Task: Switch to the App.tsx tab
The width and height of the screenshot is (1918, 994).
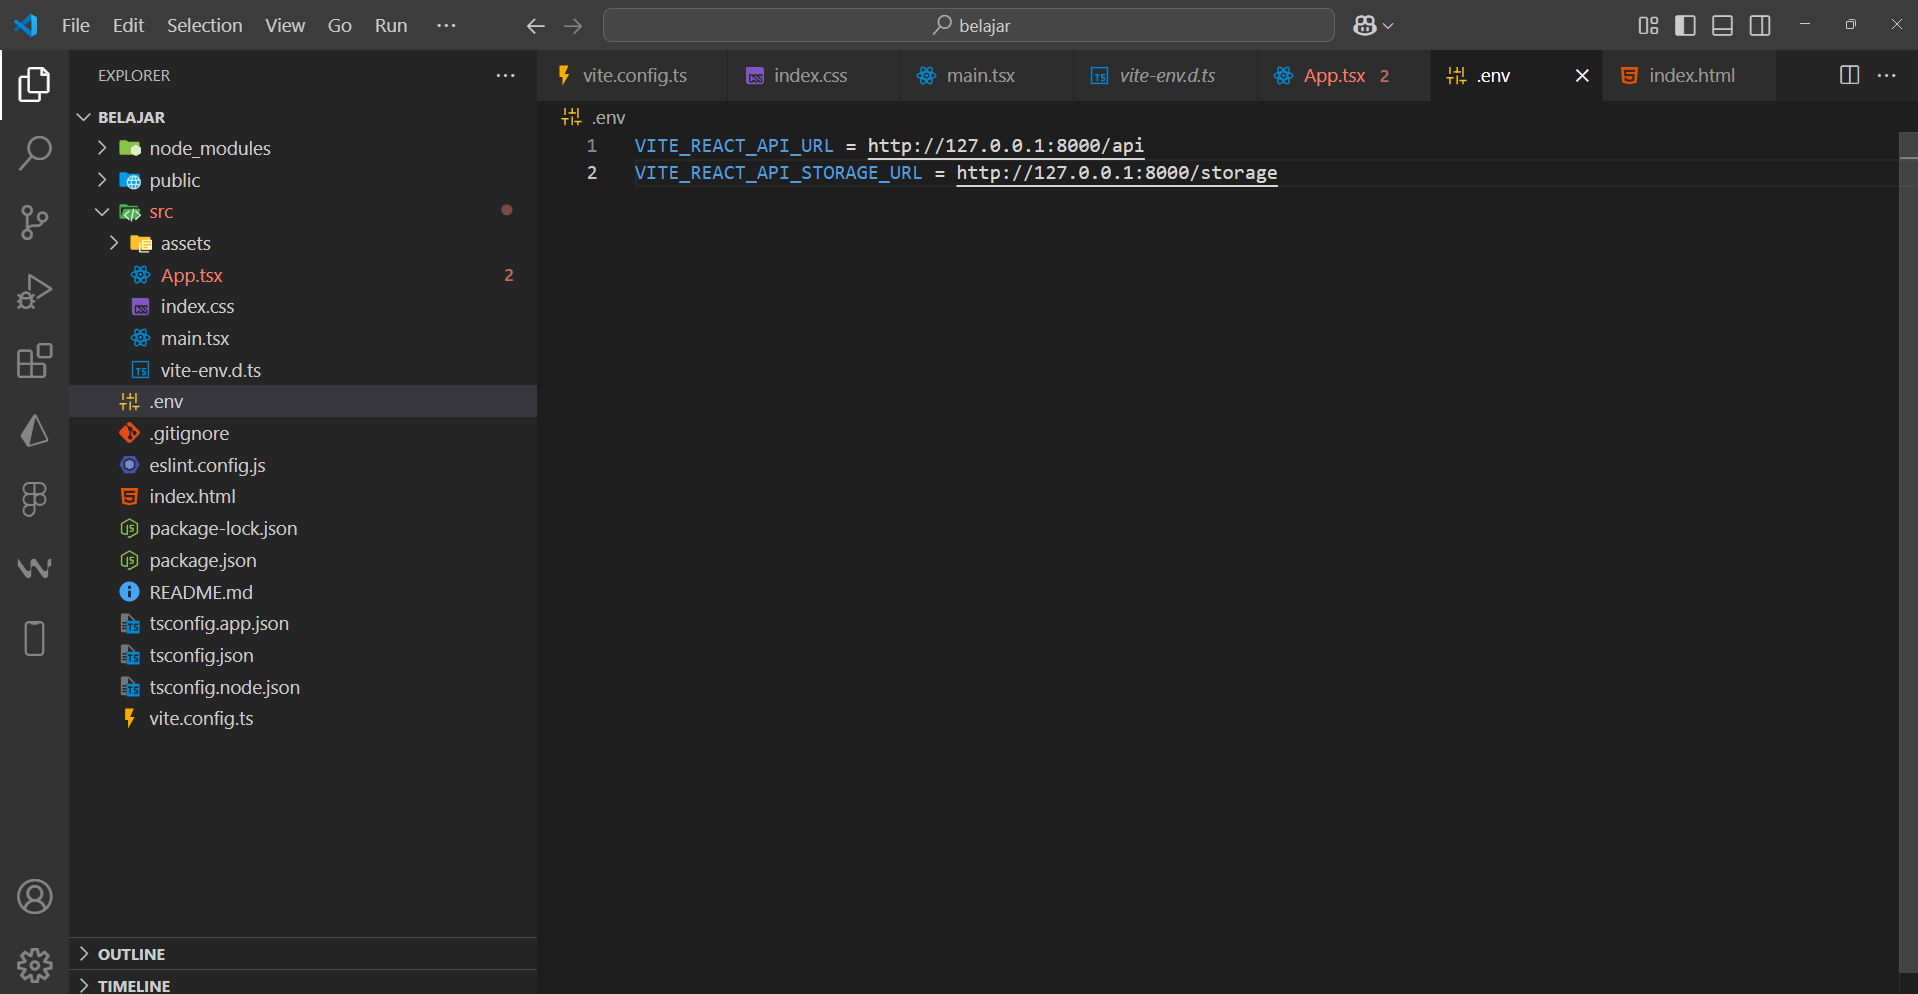Action: pos(1343,76)
